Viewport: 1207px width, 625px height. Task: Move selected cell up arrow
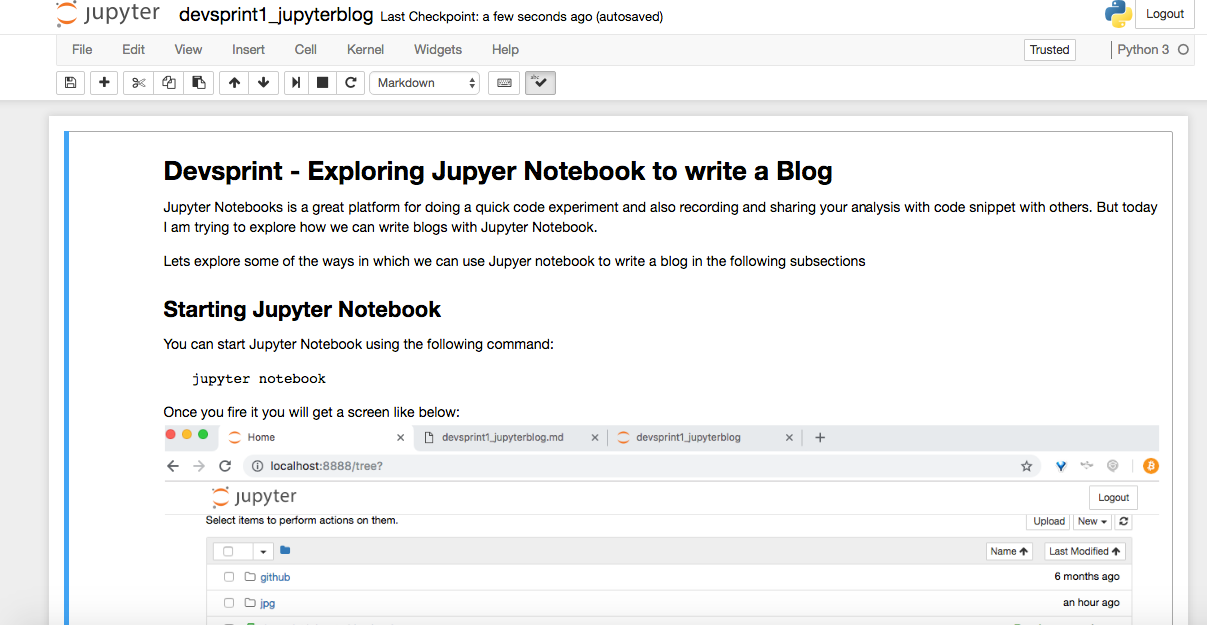pos(234,83)
